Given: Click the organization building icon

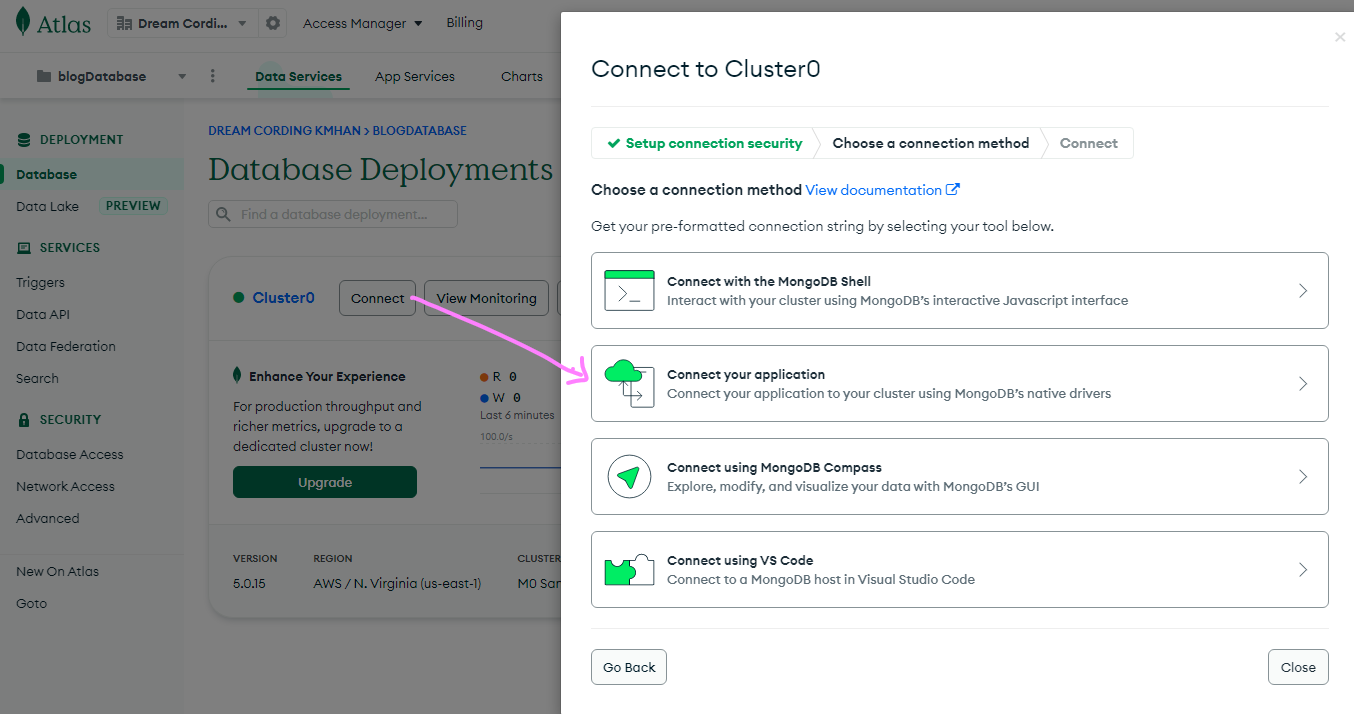Looking at the screenshot, I should [124, 23].
